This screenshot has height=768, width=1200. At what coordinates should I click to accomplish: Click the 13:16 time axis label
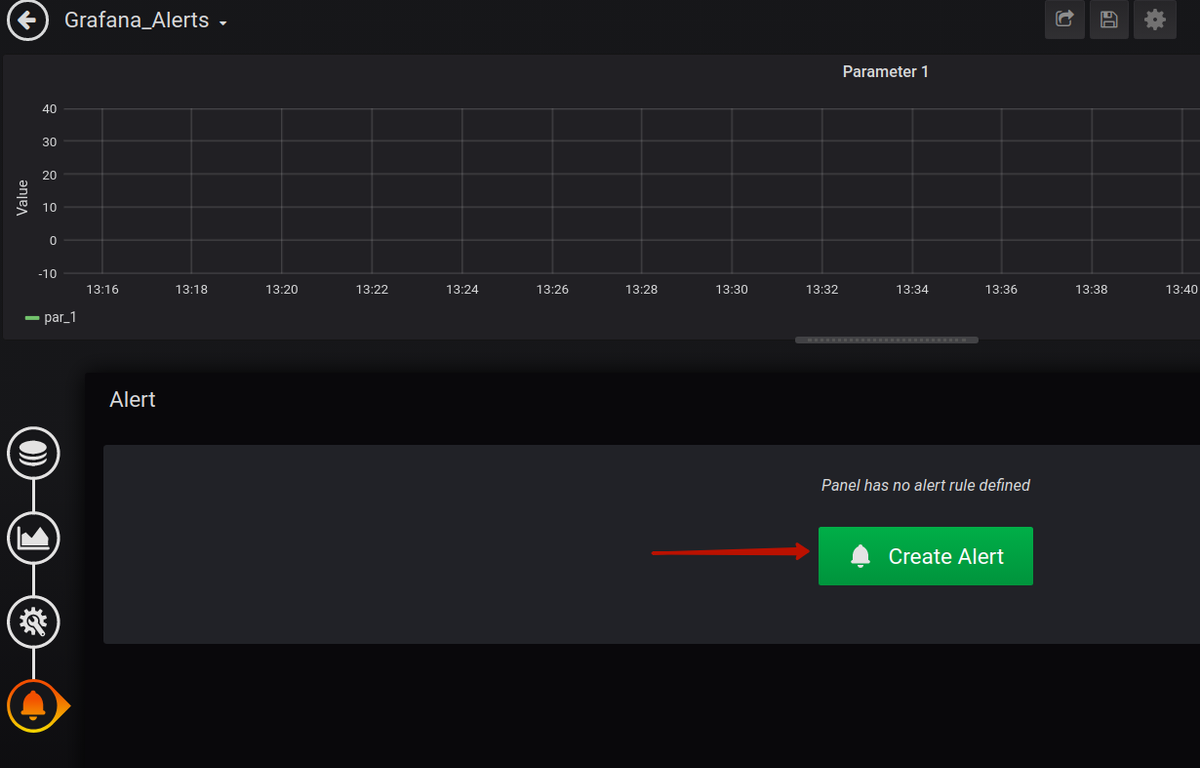[x=102, y=289]
